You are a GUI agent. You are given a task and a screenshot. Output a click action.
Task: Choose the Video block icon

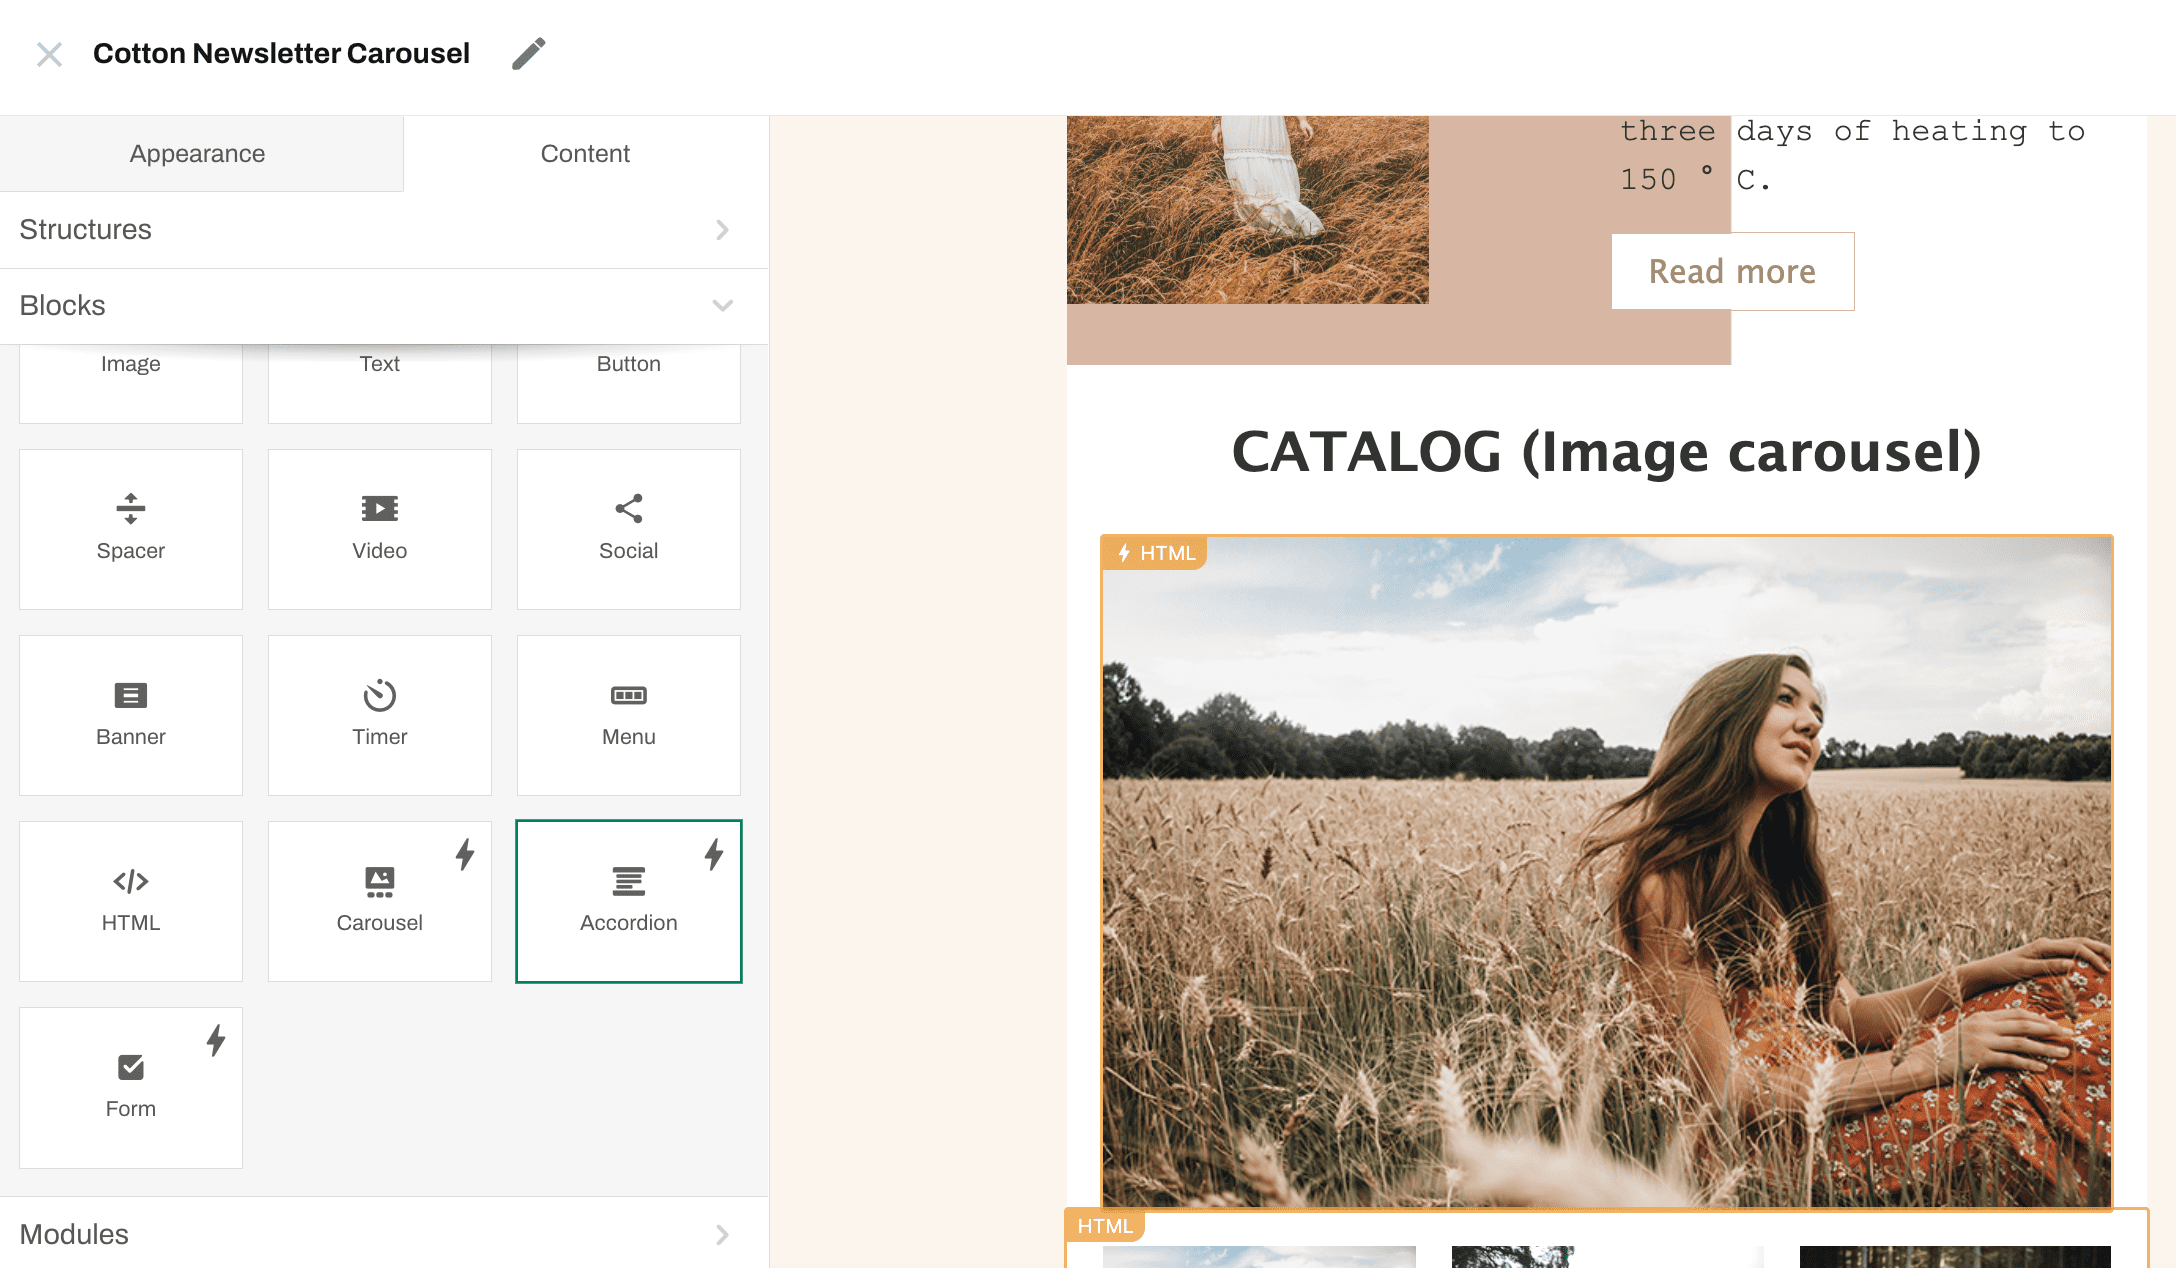[380, 509]
